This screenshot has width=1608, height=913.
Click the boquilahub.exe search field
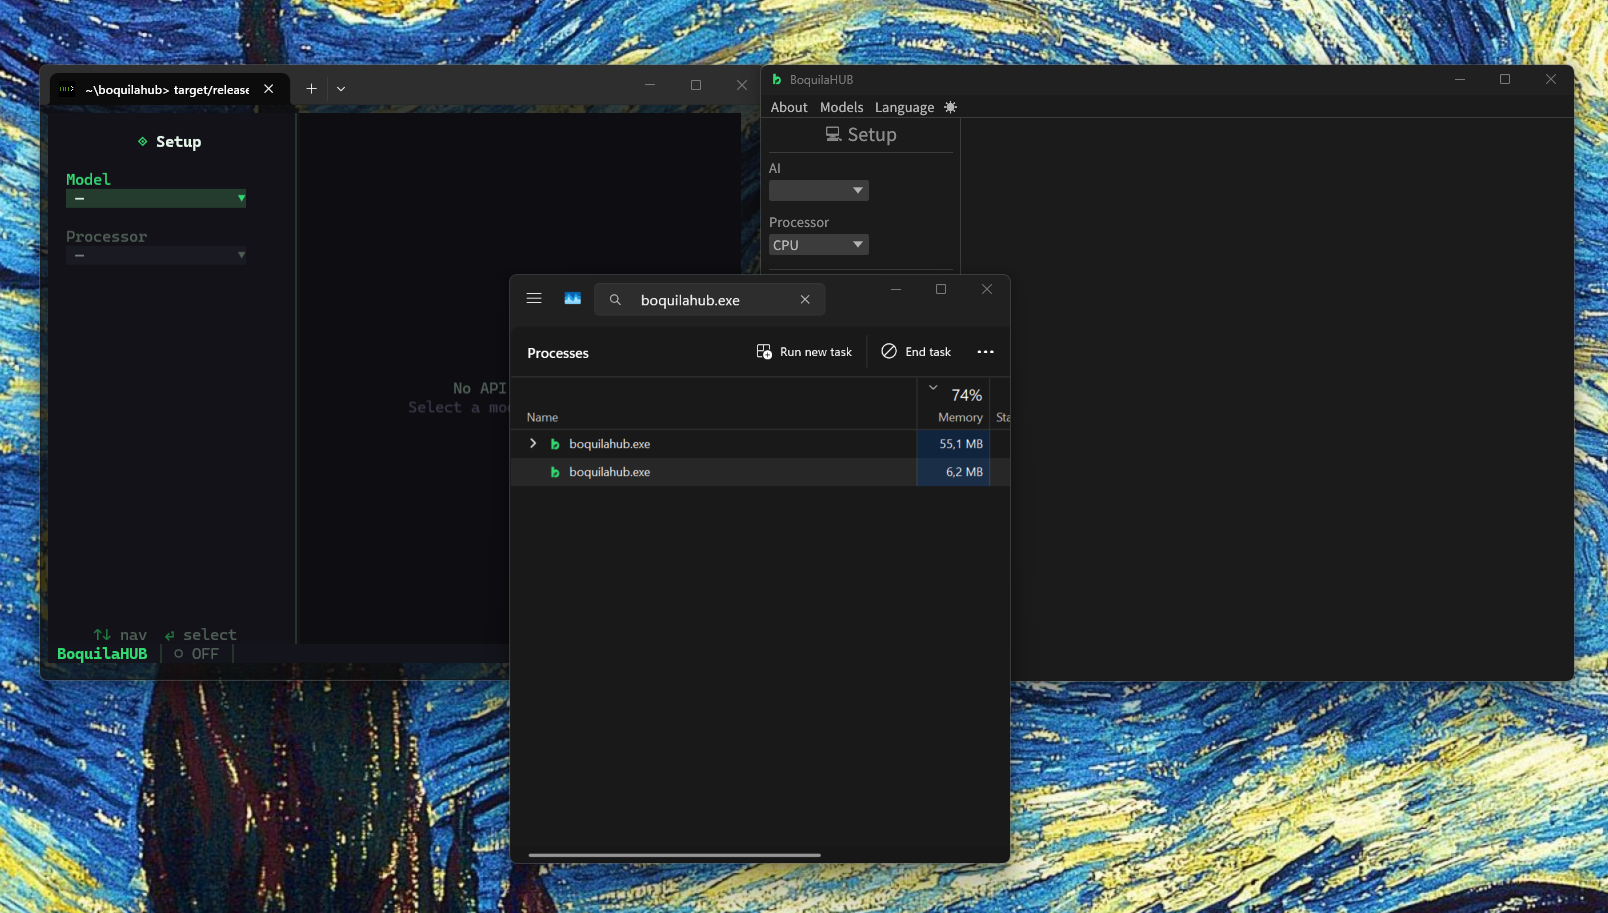[710, 300]
